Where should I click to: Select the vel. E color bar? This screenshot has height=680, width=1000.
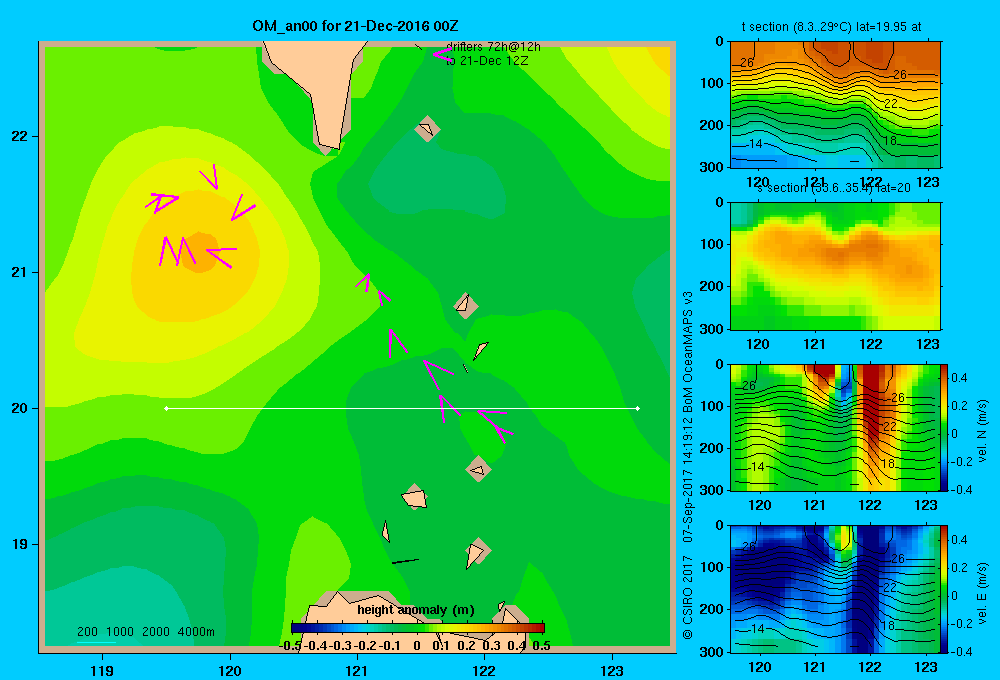click(x=944, y=589)
